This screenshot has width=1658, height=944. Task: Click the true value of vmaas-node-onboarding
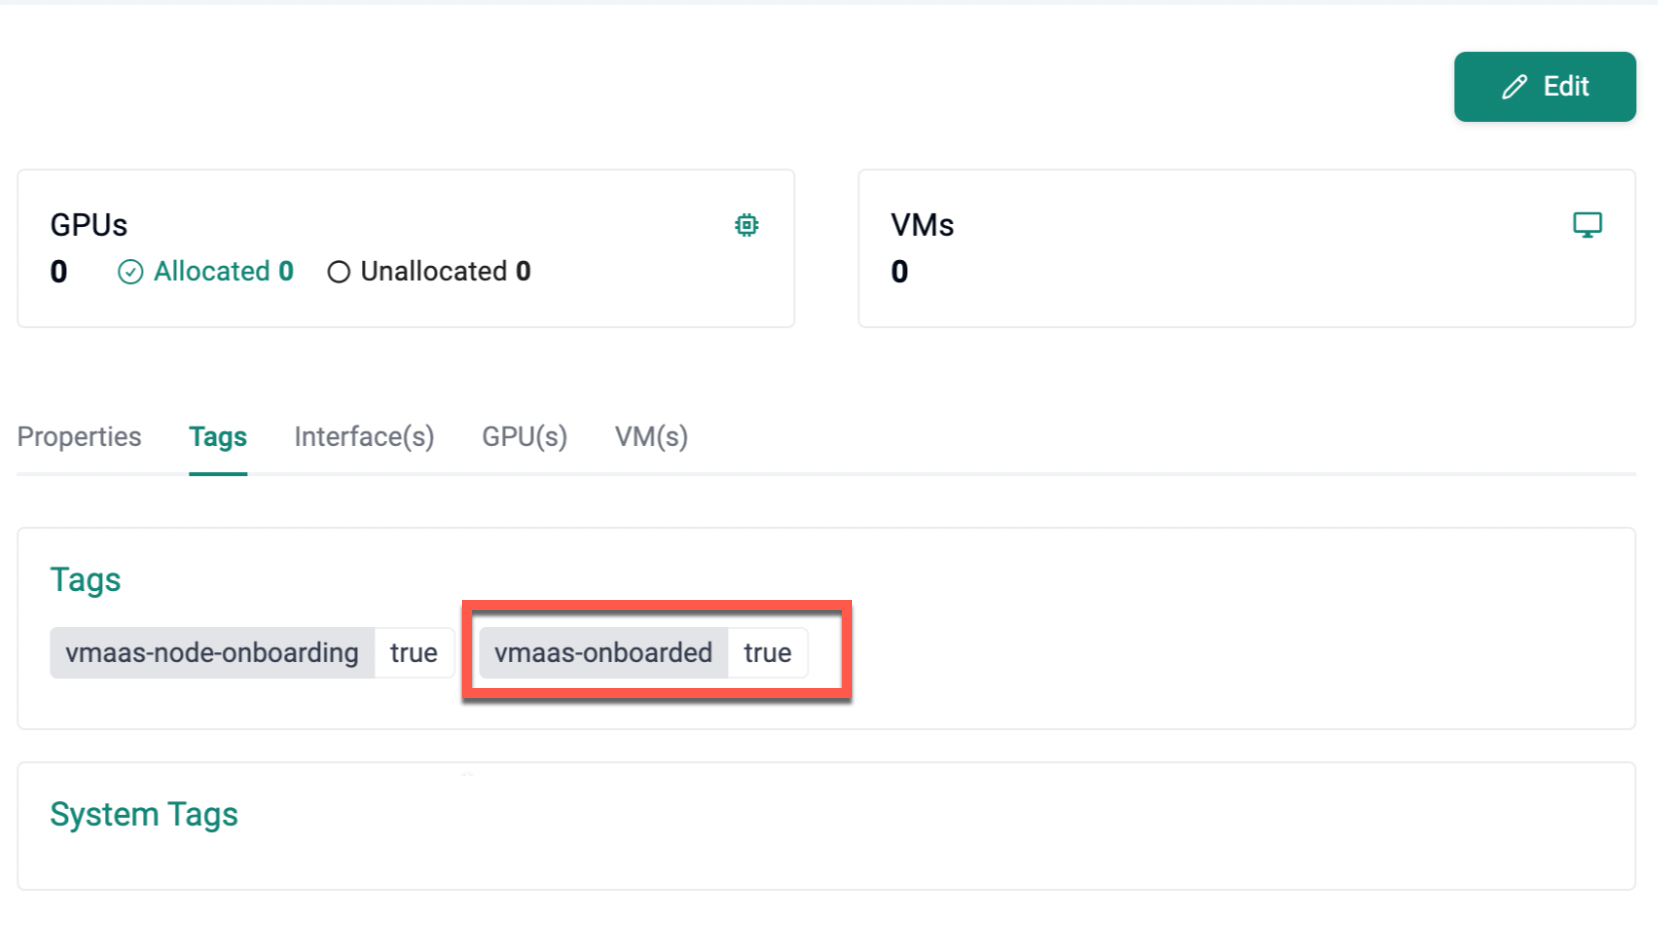(414, 653)
